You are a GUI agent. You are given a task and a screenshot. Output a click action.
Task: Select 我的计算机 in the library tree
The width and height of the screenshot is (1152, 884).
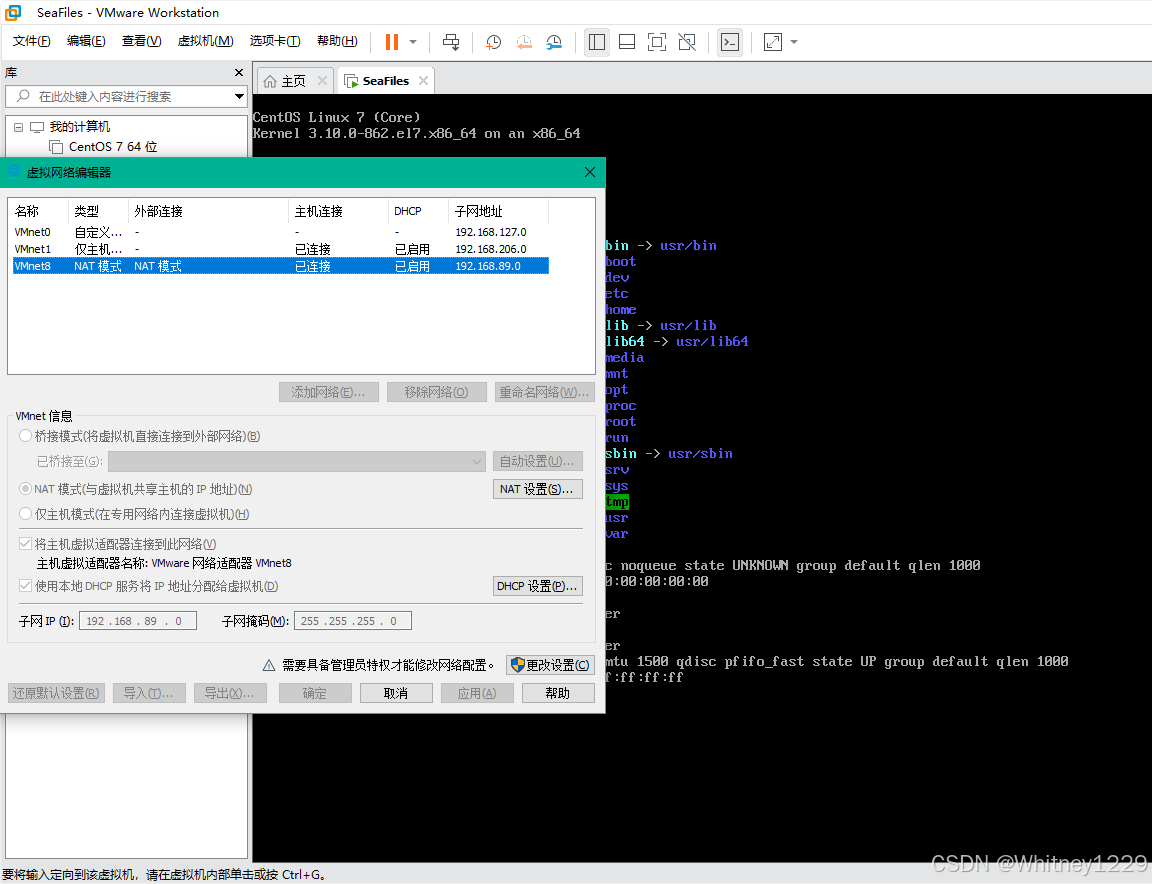pos(79,127)
